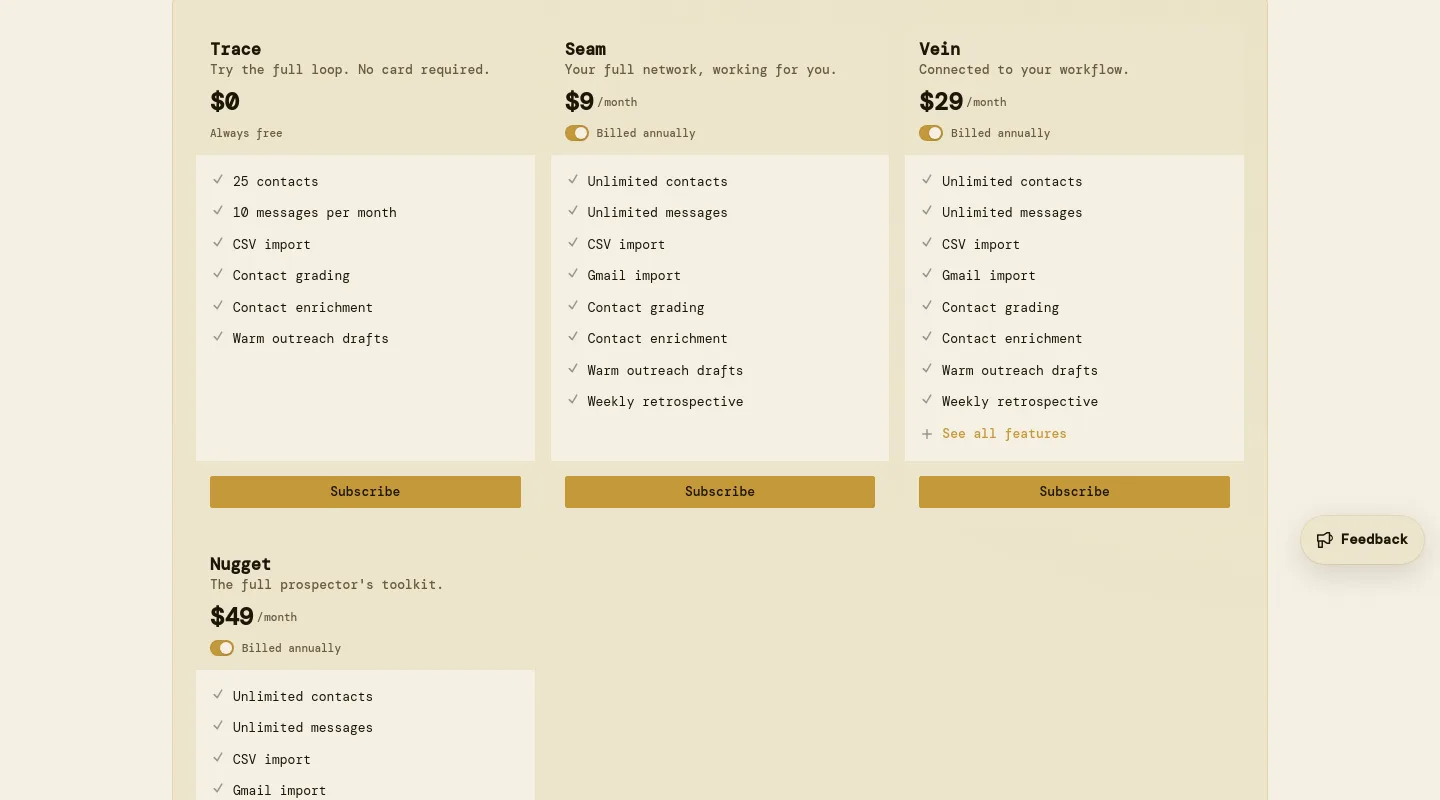1440x800 pixels.
Task: Click checkmark beside 10 messages per month
Action: pyautogui.click(x=218, y=211)
